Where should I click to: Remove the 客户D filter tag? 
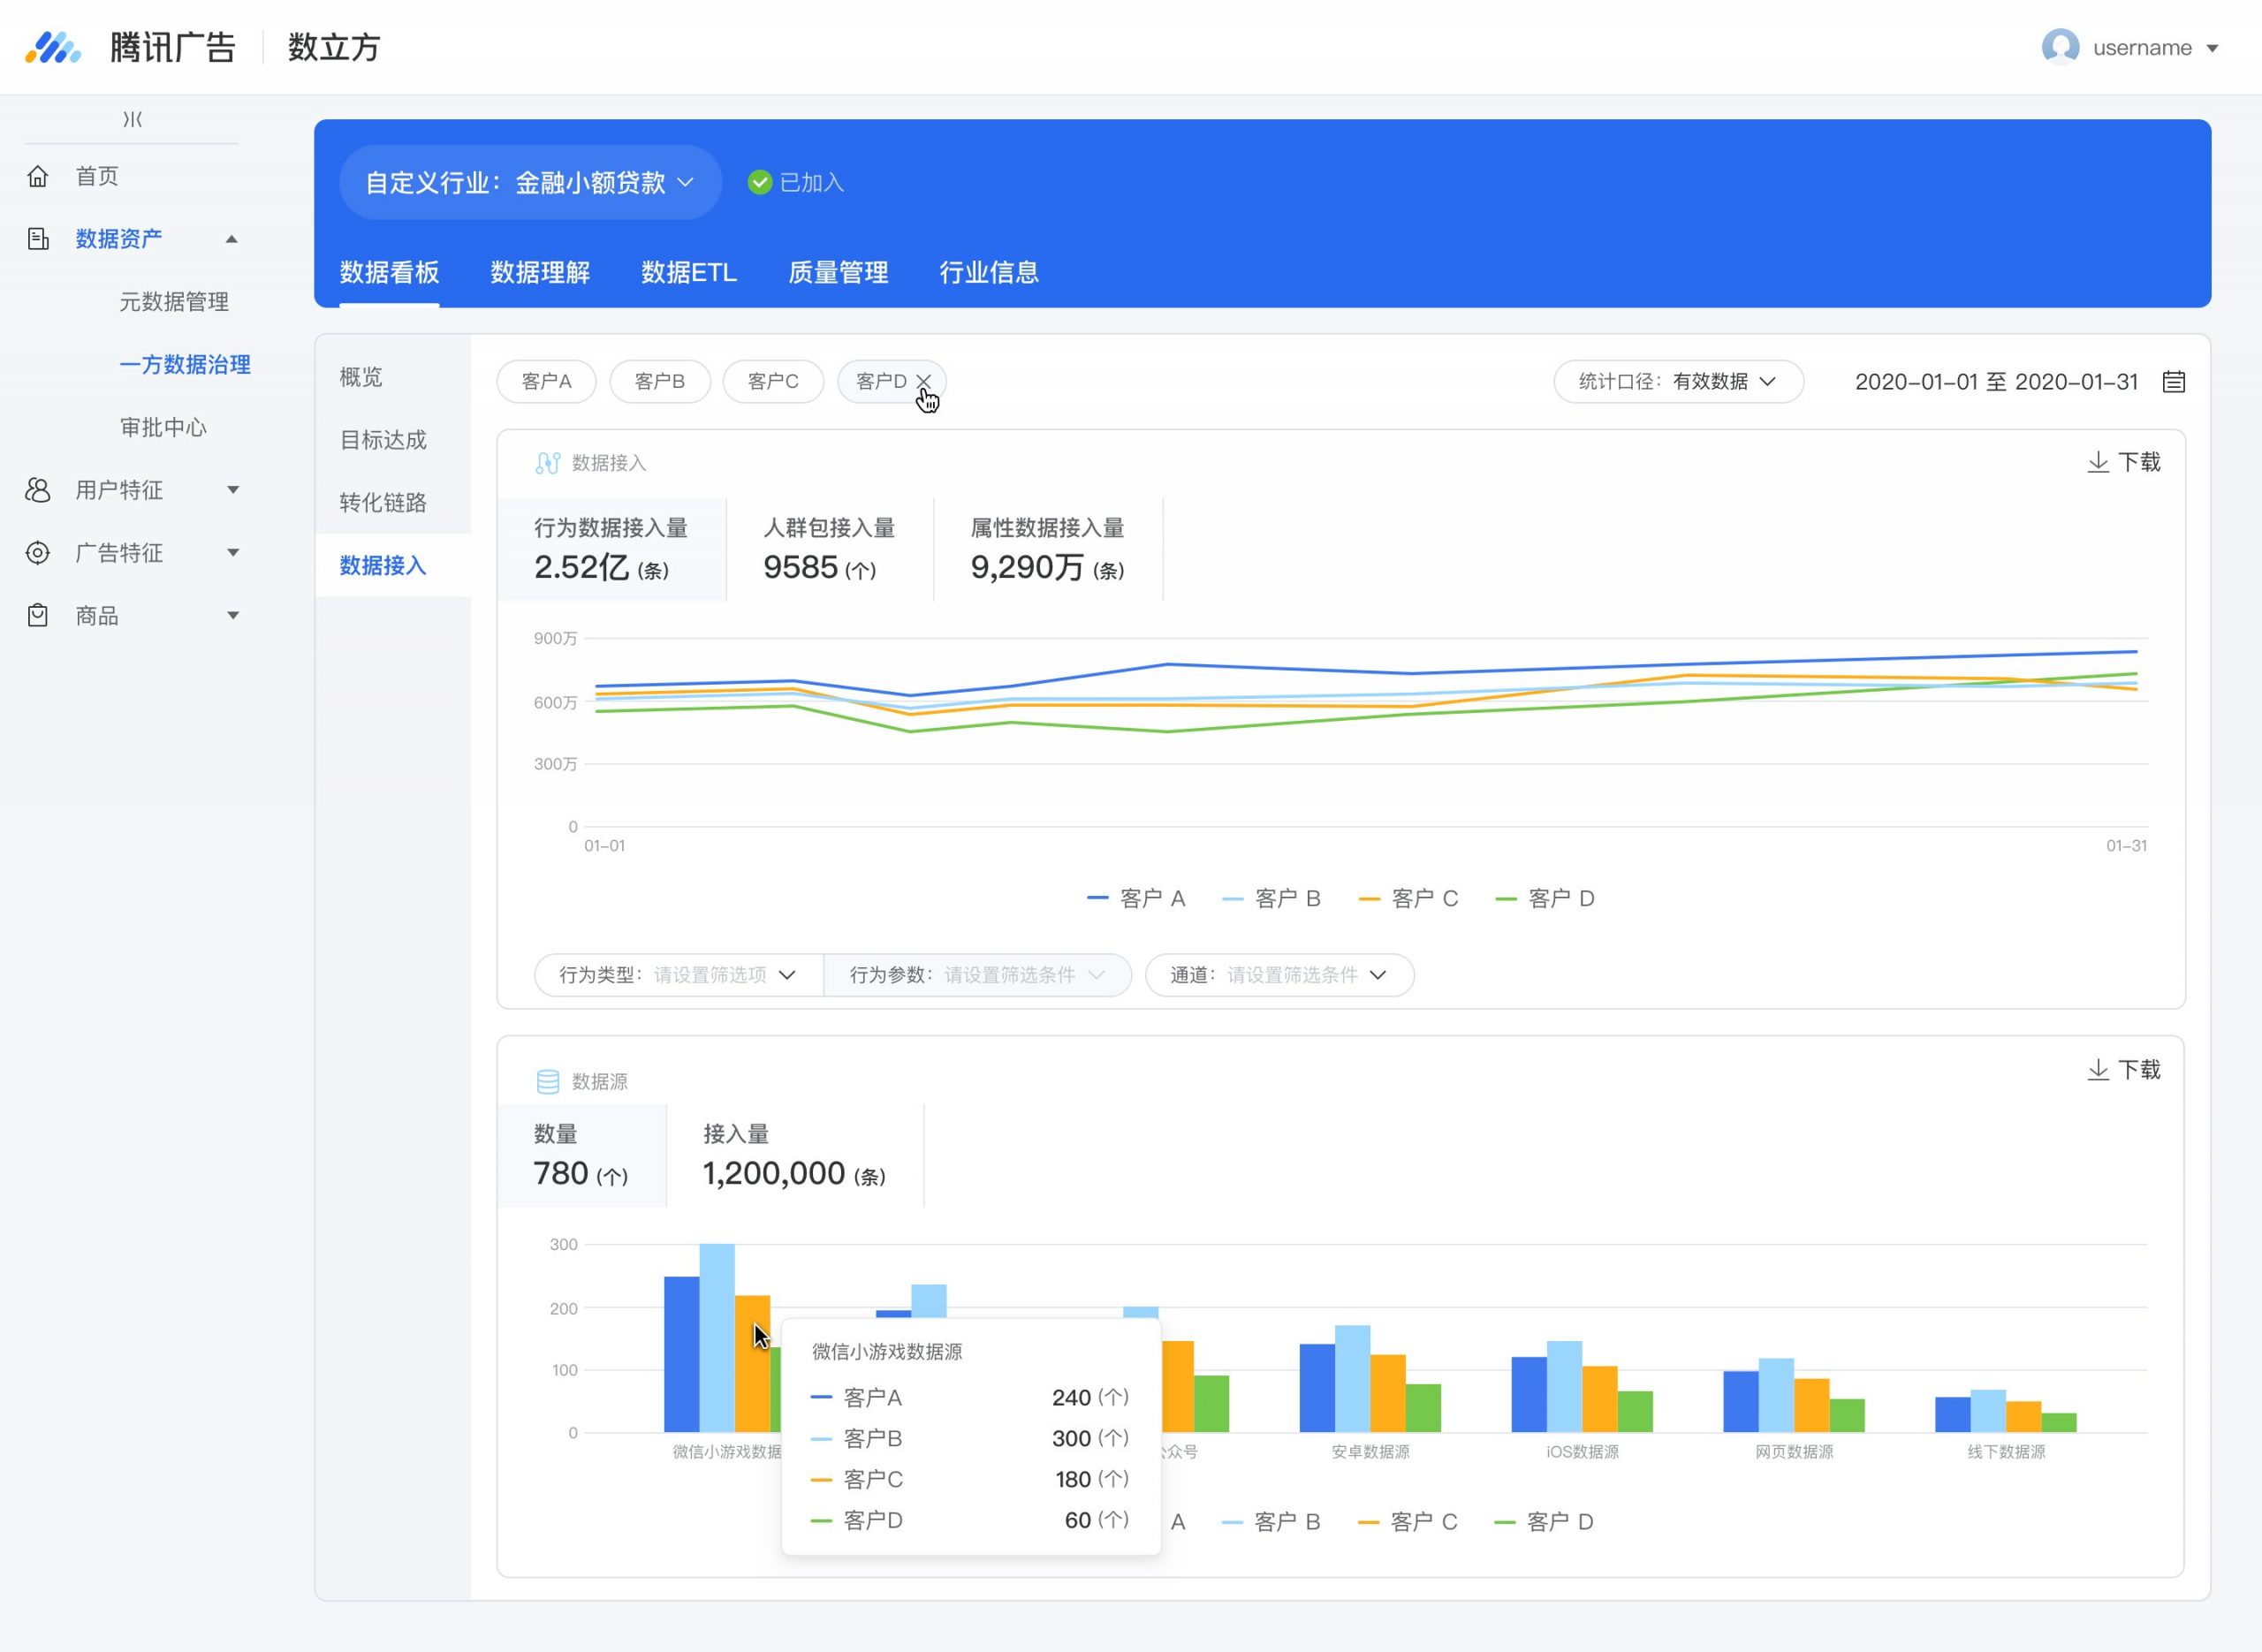[x=923, y=381]
